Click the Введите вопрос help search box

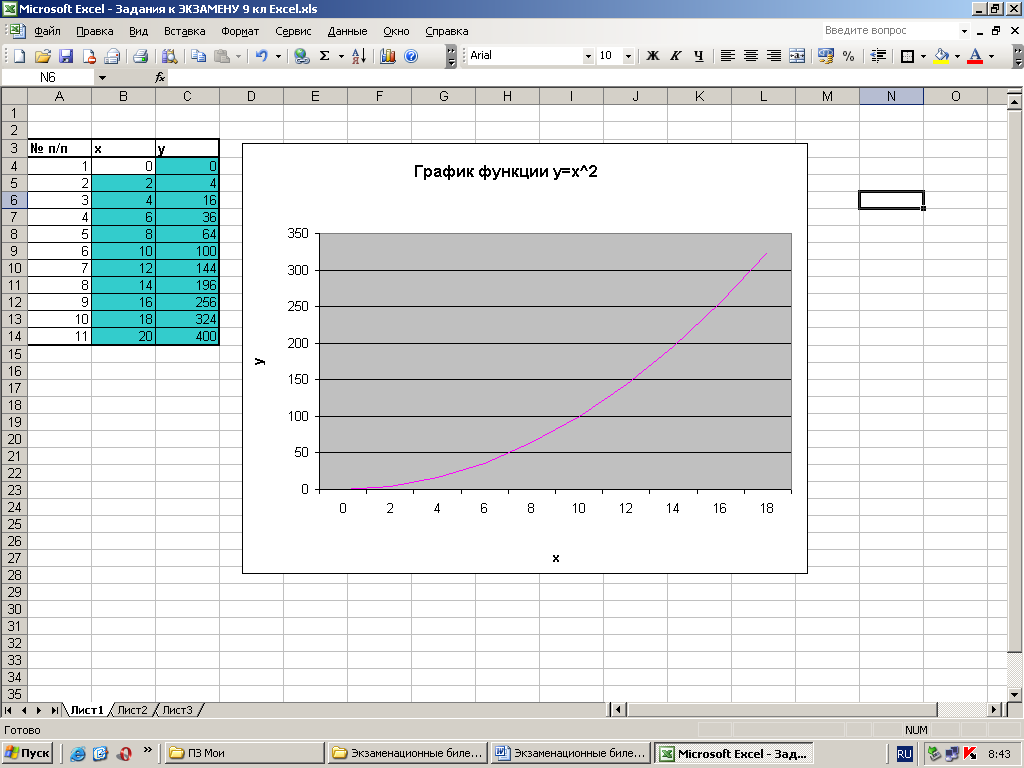pos(889,31)
